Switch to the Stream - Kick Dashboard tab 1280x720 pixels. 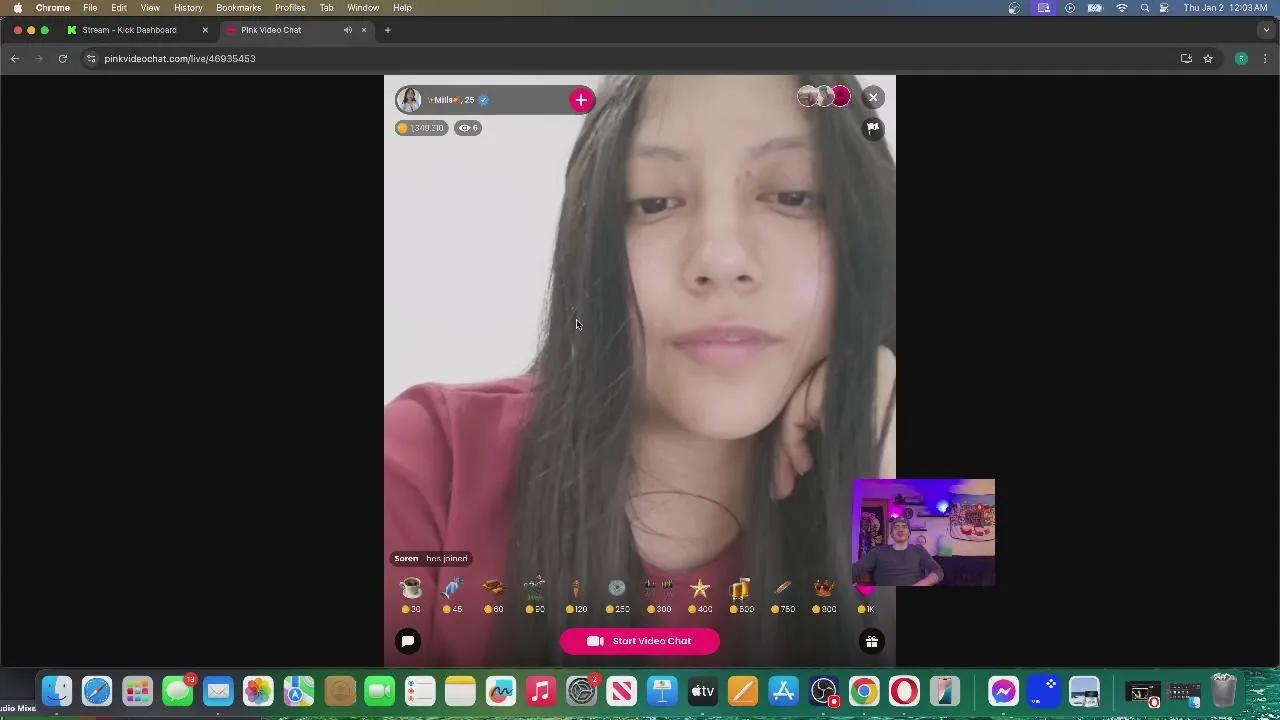[x=129, y=30]
